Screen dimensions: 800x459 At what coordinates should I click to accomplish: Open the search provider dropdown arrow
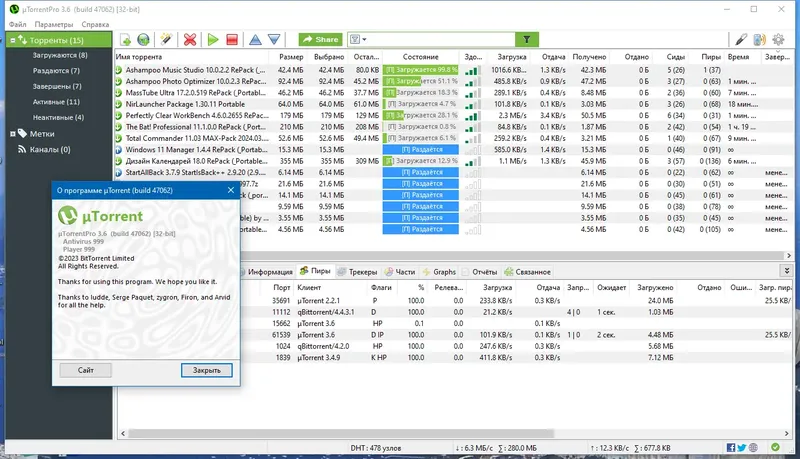point(364,39)
